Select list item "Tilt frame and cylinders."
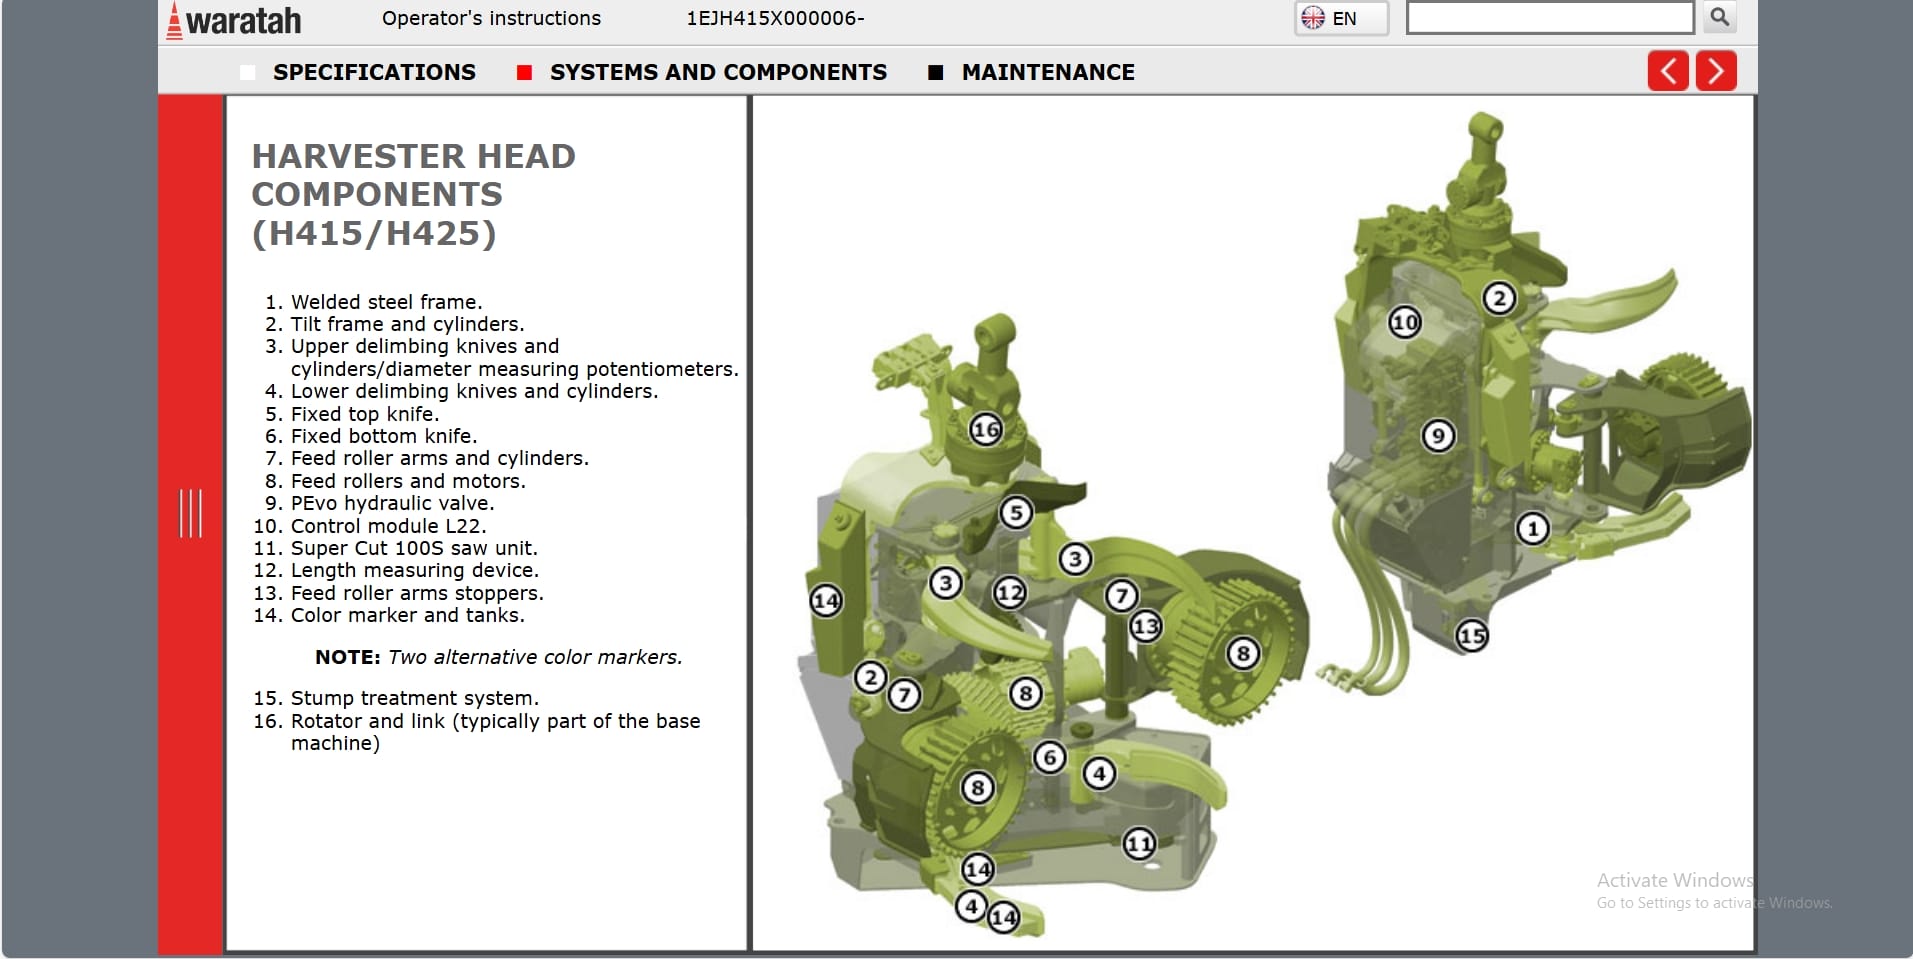Viewport: 1913px width, 959px height. (407, 324)
